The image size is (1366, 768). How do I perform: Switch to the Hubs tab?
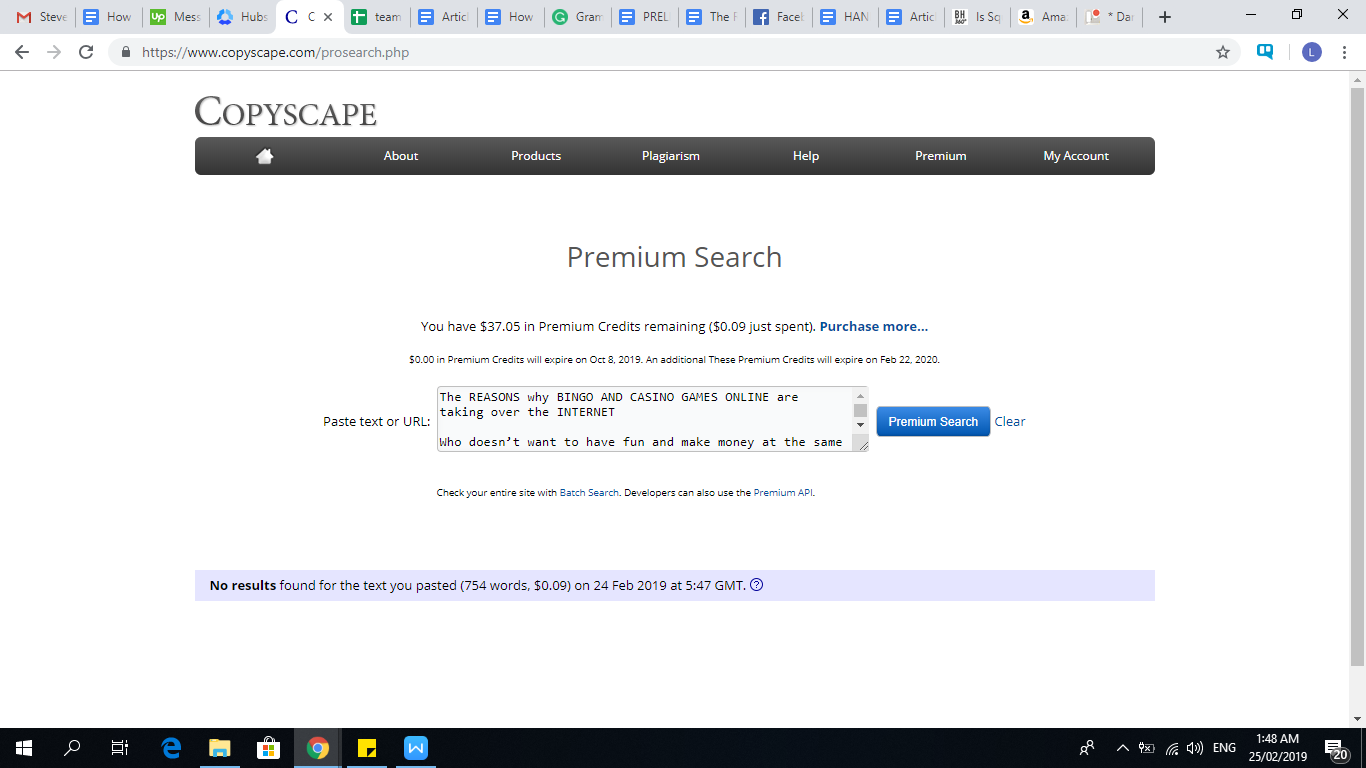pyautogui.click(x=241, y=17)
